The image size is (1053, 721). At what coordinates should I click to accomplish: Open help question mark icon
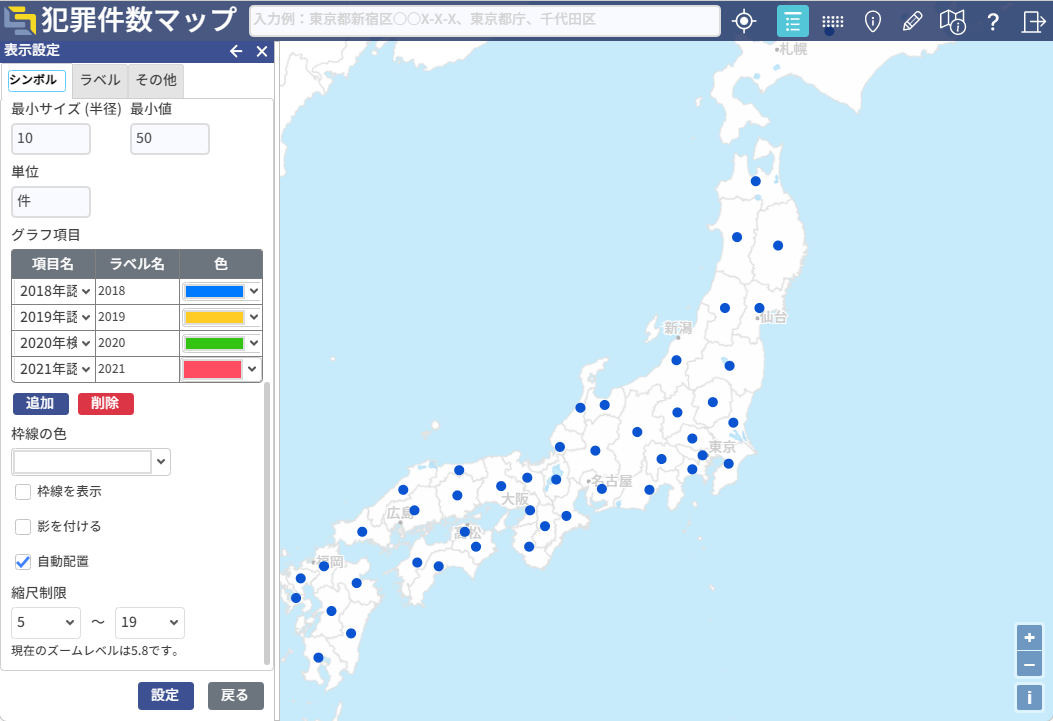993,21
